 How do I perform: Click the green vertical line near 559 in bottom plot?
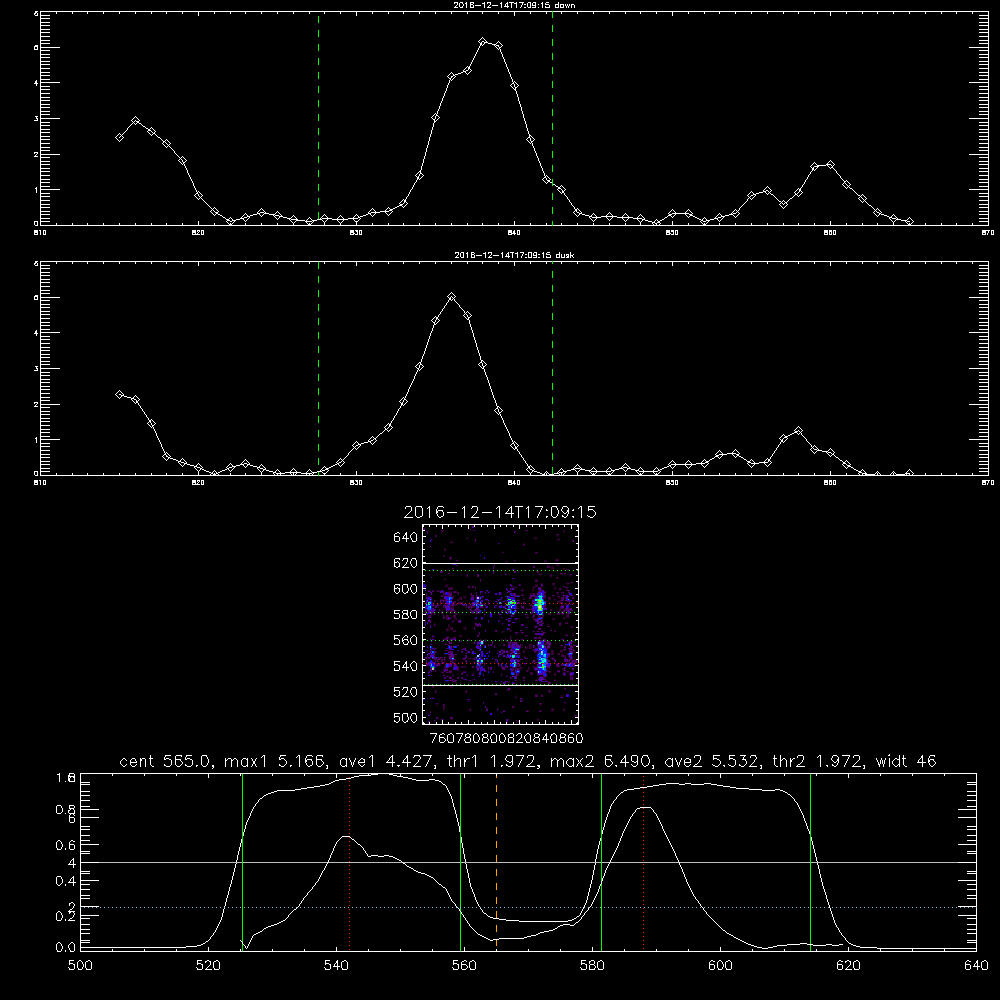pyautogui.click(x=460, y=862)
